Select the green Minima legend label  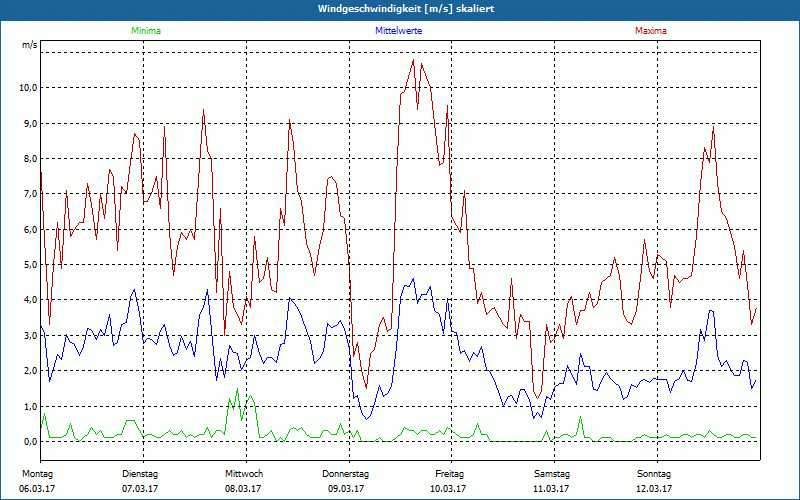click(146, 31)
